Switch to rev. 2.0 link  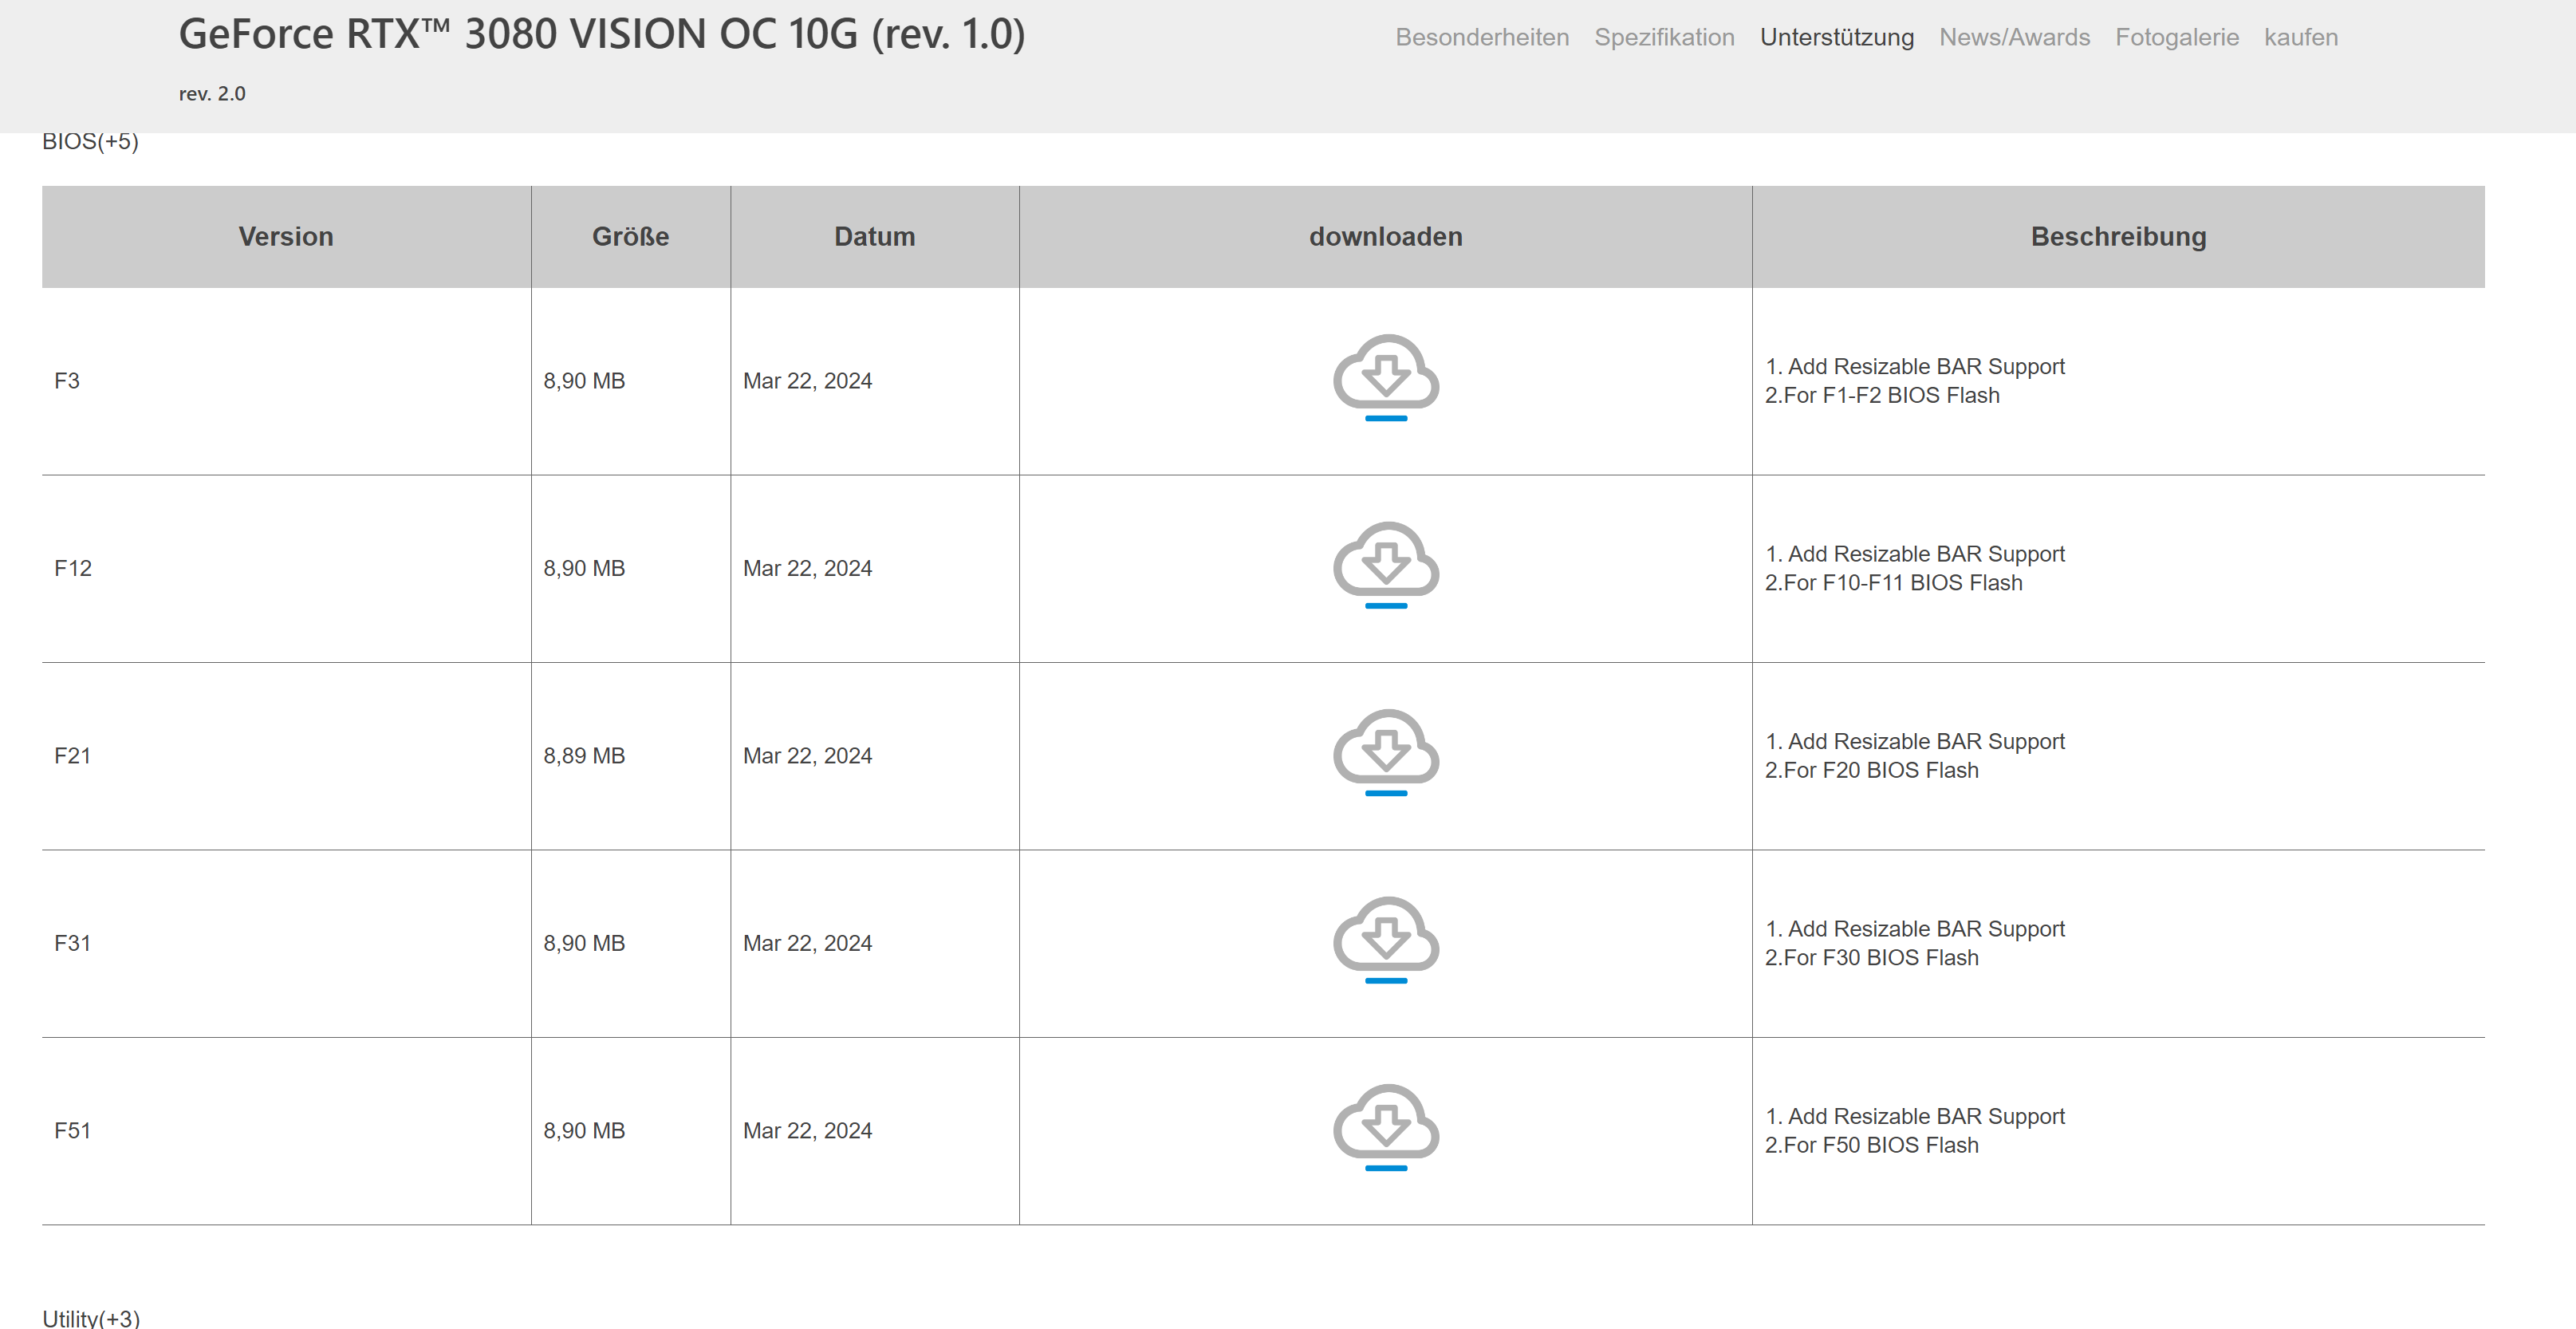[212, 94]
